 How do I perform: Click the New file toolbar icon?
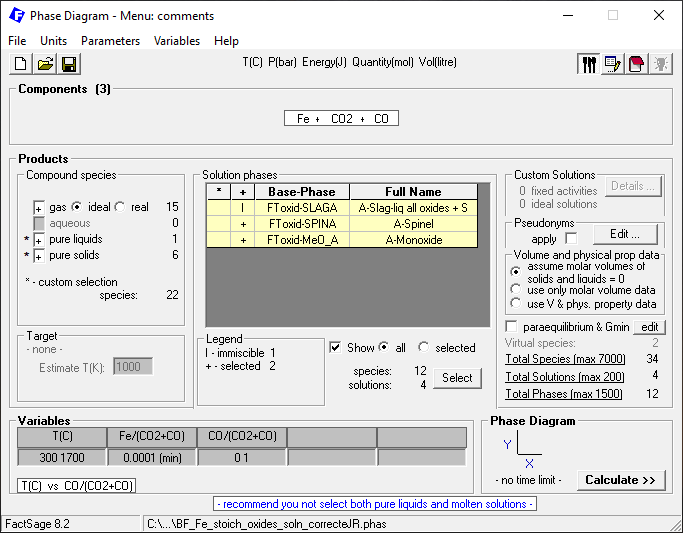(20, 64)
